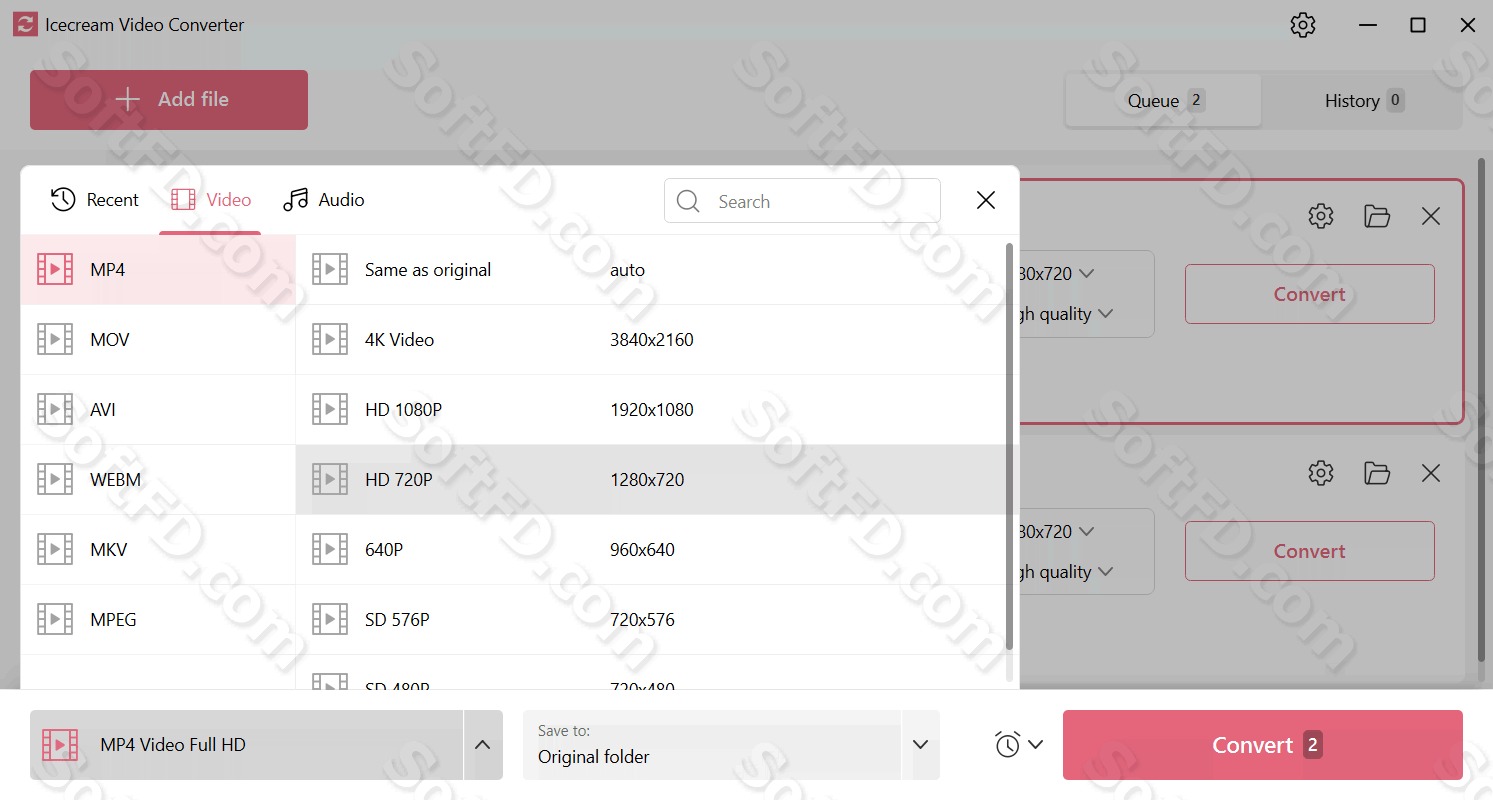The width and height of the screenshot is (1493, 800).
Task: Click the 1920x1080 resolution value
Action: (x=652, y=410)
